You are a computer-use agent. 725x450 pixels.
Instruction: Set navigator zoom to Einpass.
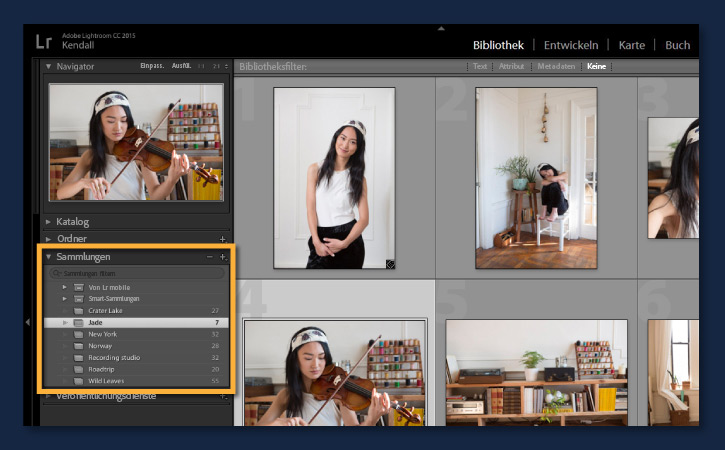click(152, 66)
